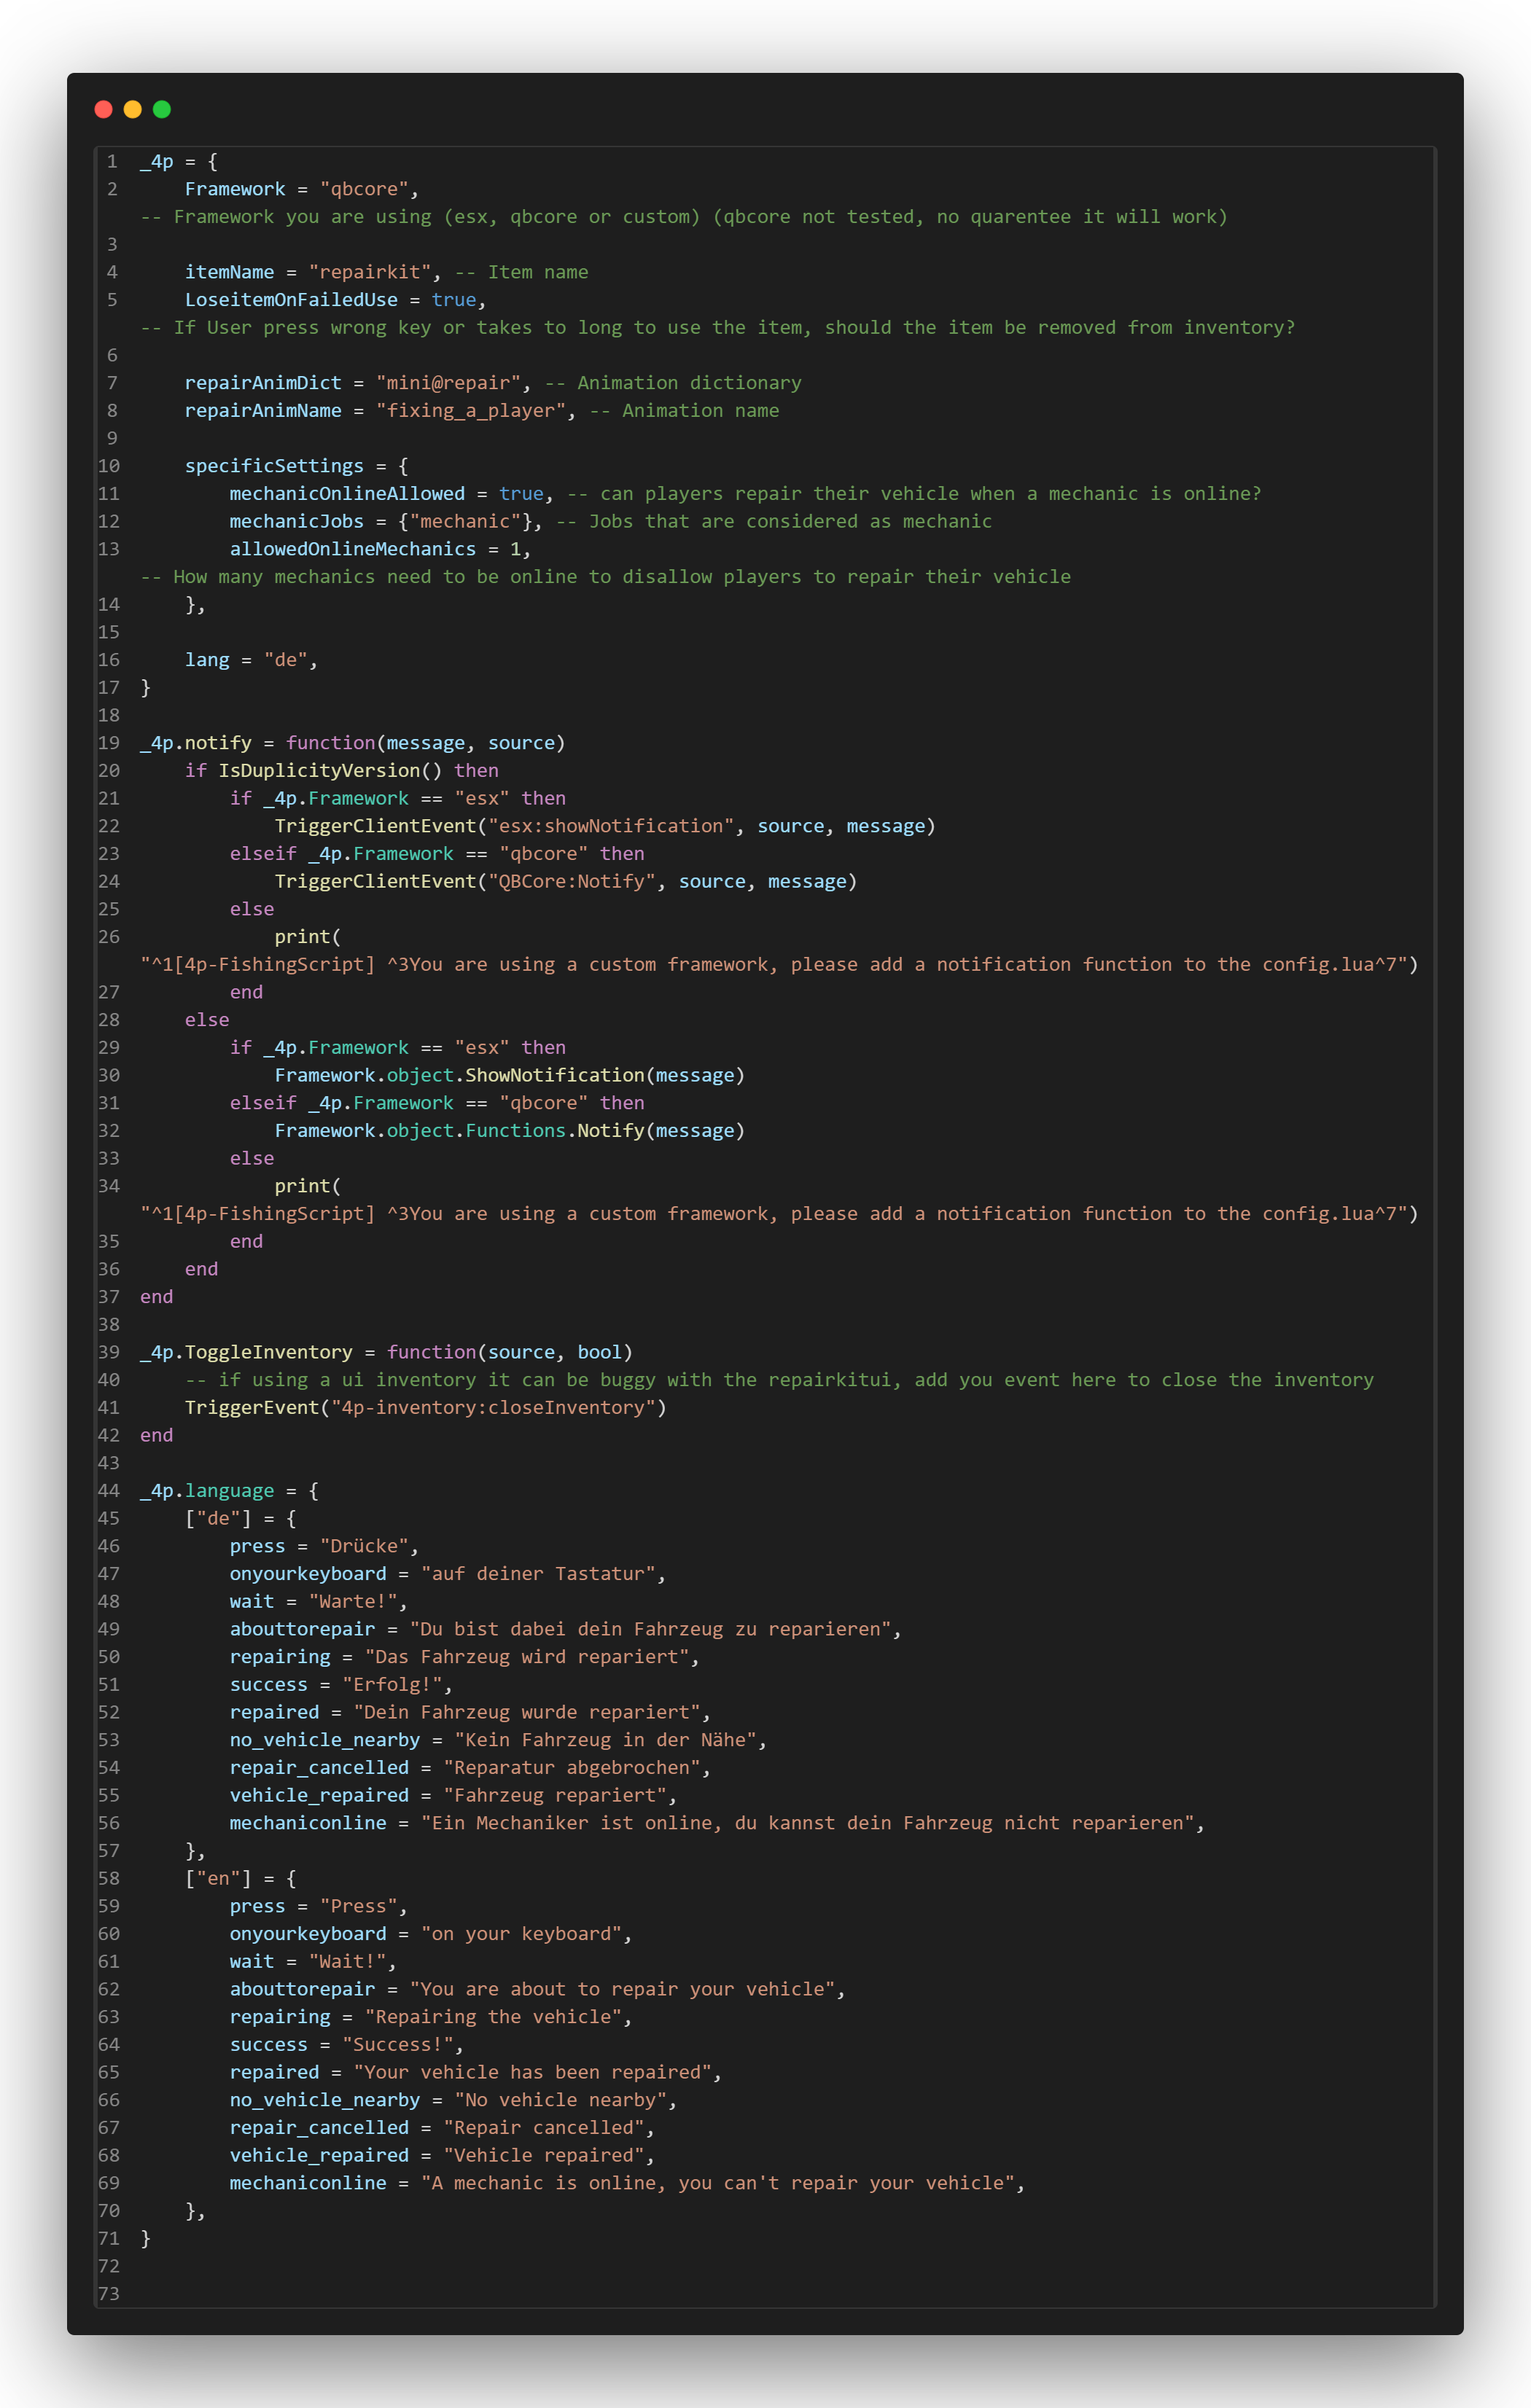This screenshot has height=2408, width=1531.
Task: Click "No vehicle nearby" string
Action: click(x=560, y=2100)
